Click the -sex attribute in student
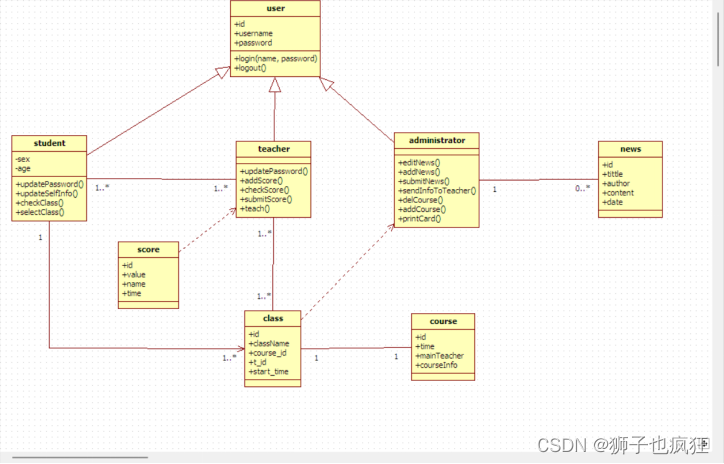Screen dimensions: 724x464 click(23, 159)
